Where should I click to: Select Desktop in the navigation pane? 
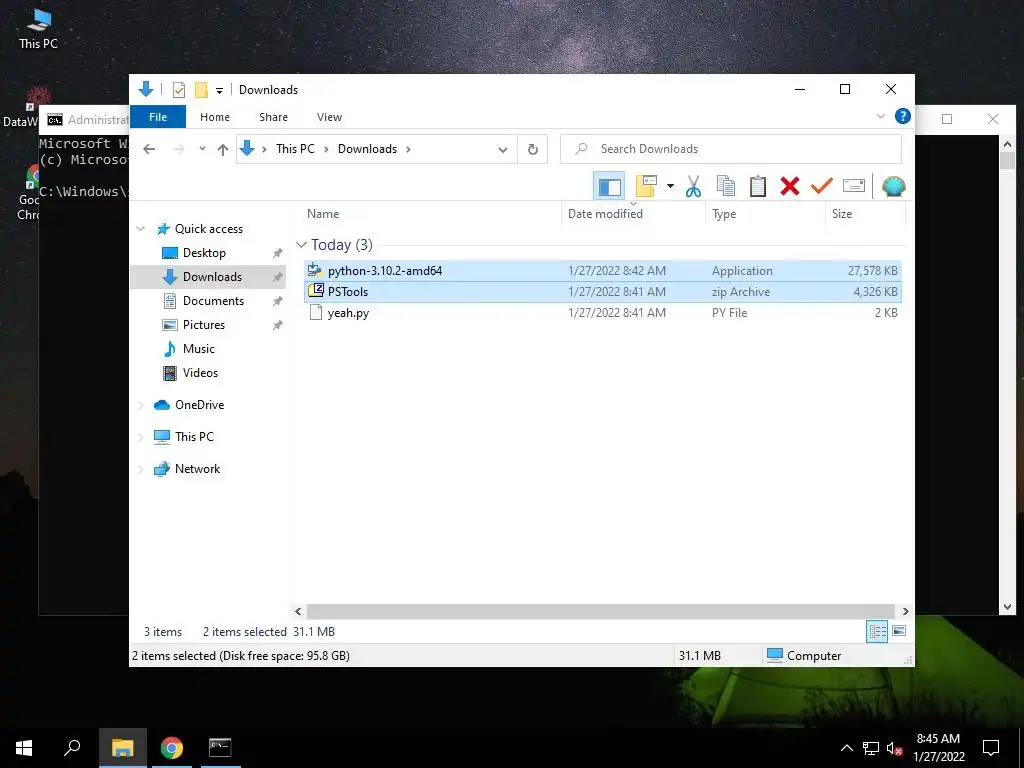[204, 253]
